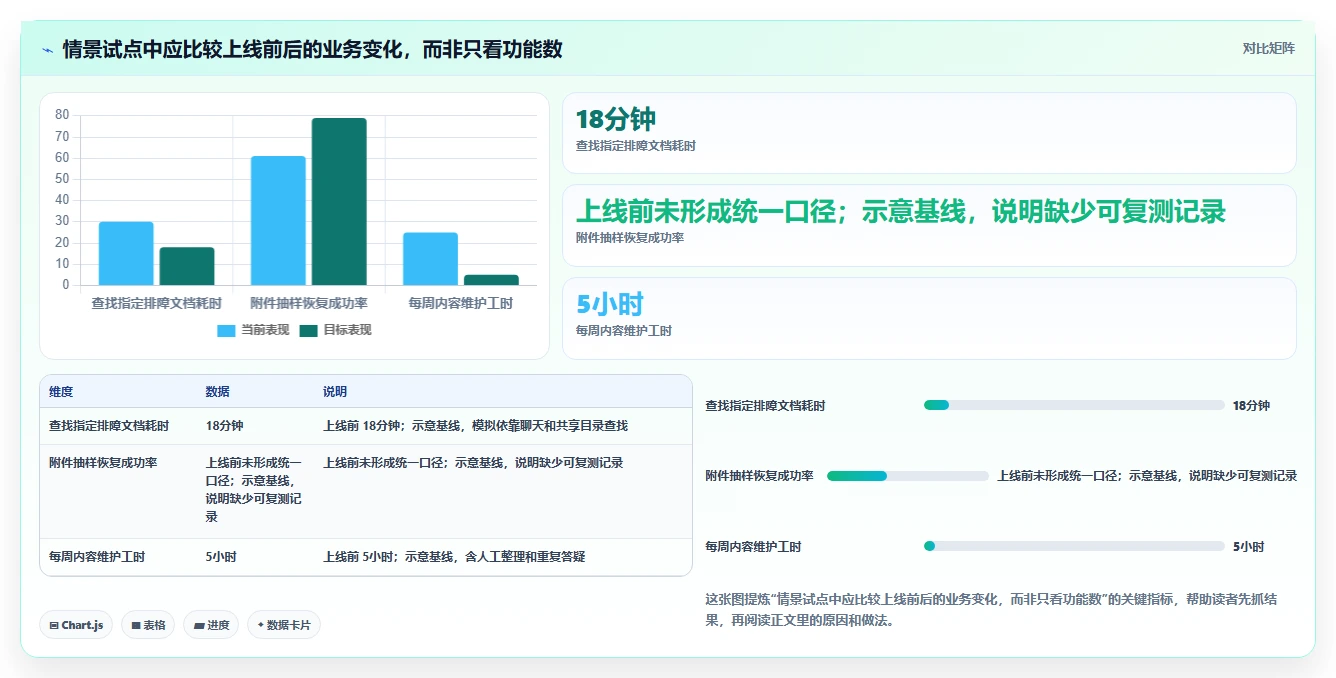This screenshot has height=678, width=1336.
Task: Click the x-axis label 查找指定排障文档耗时
Action: click(x=156, y=303)
